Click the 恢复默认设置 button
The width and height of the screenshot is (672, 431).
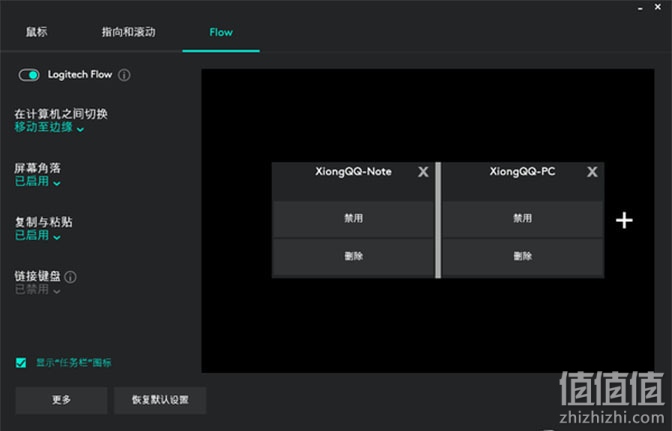(160, 400)
